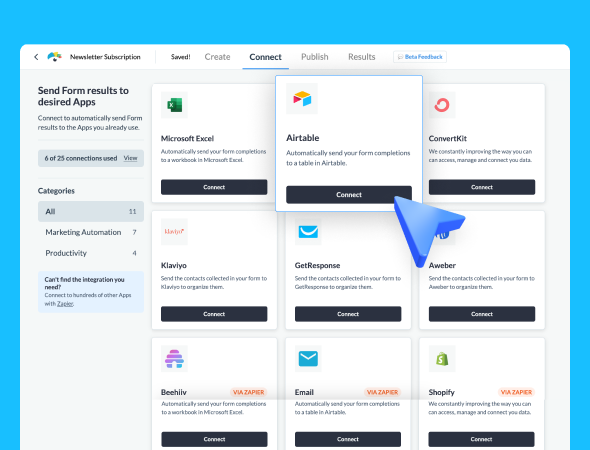
Task: Click the Via Zapier badge on Email
Action: click(x=382, y=392)
